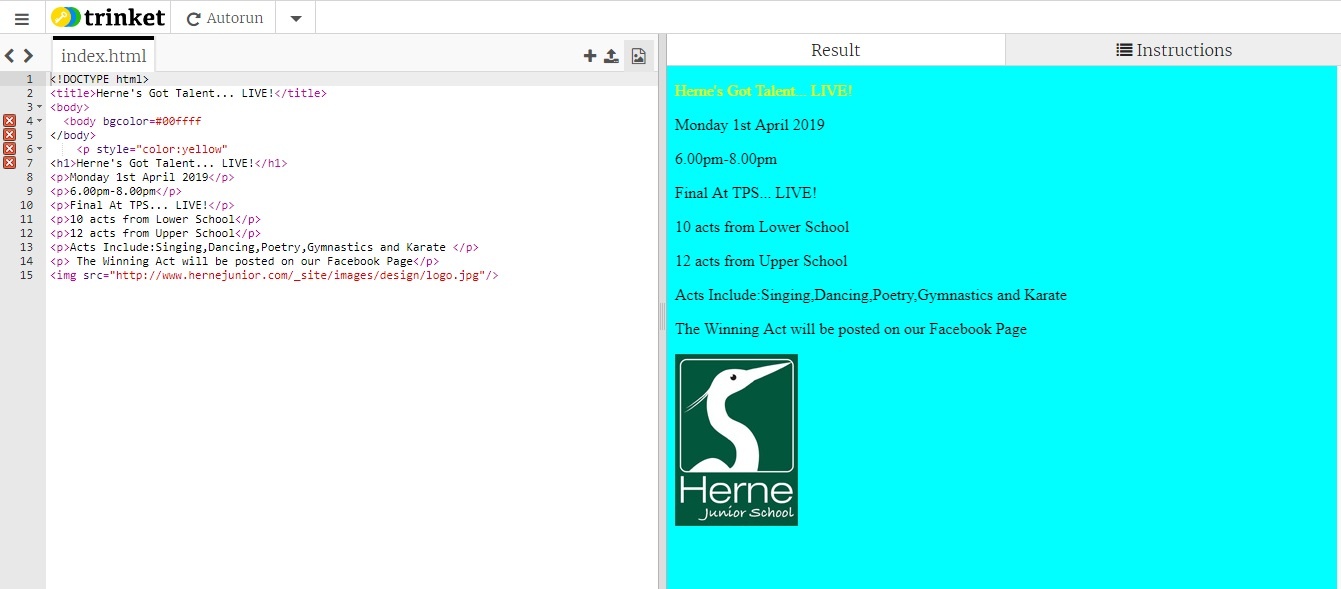Image resolution: width=1341 pixels, height=589 pixels.
Task: Open the run options dropdown arrow
Action: click(x=295, y=18)
